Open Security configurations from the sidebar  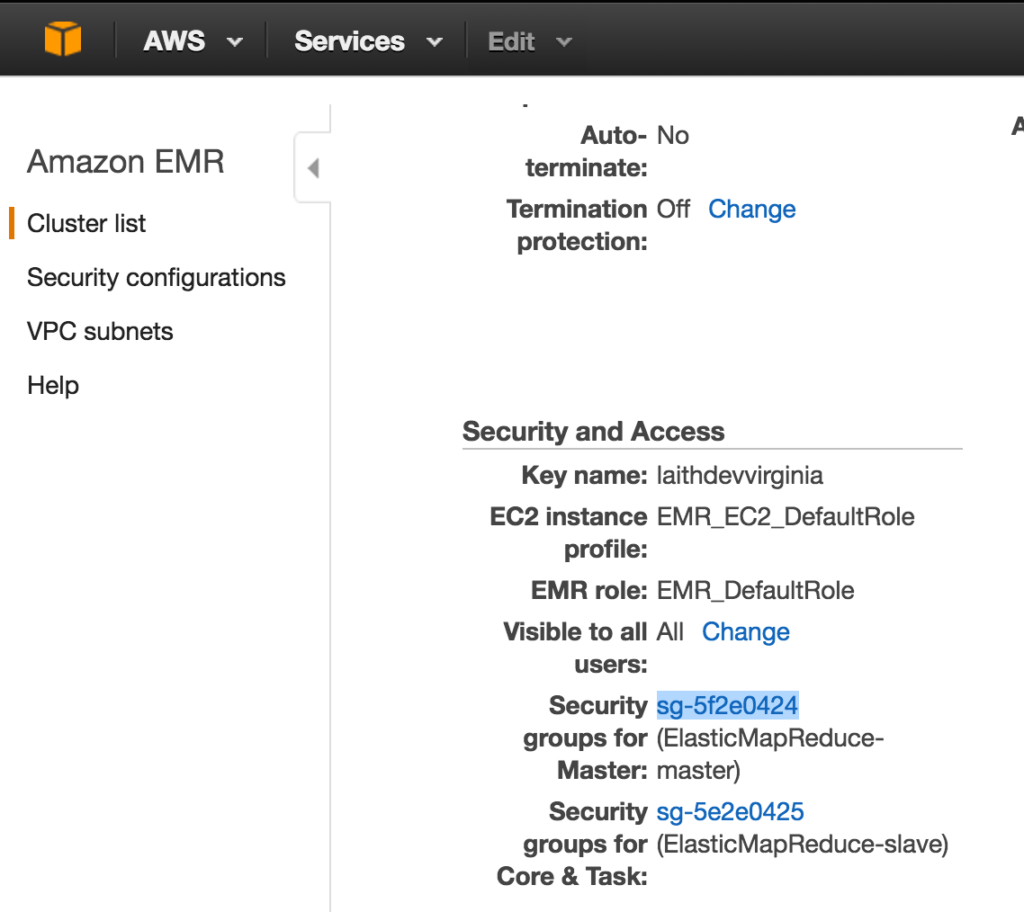point(155,277)
